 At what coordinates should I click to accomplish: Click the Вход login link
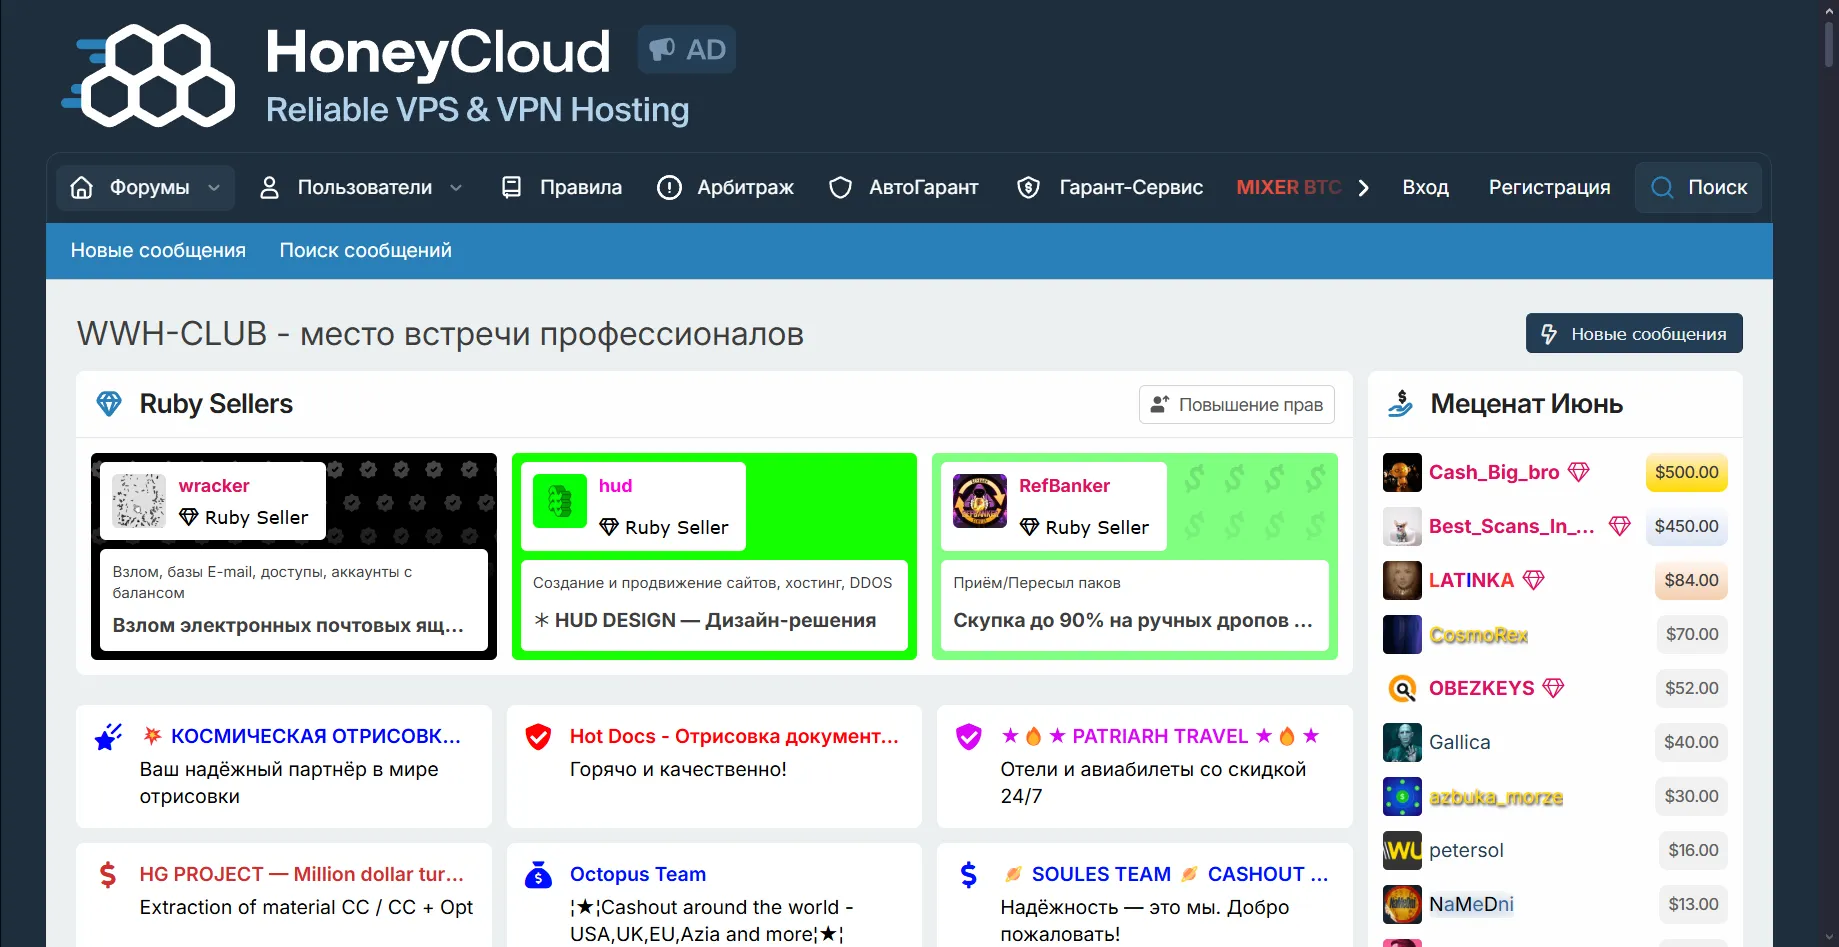(1425, 188)
